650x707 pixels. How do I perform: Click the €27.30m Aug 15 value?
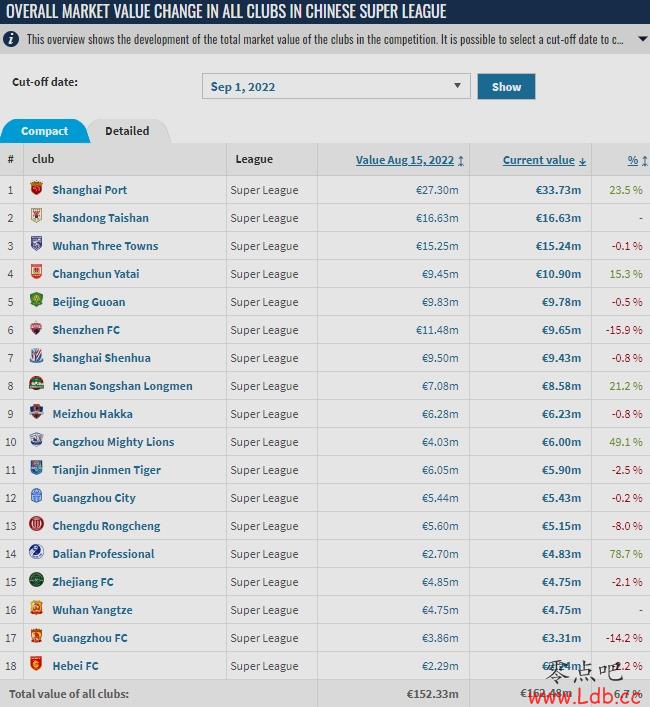coord(437,190)
